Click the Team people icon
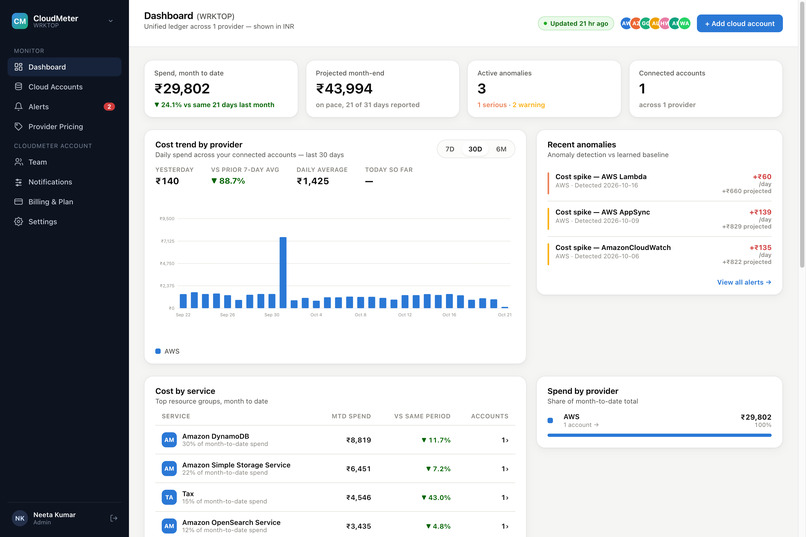Image resolution: width=806 pixels, height=537 pixels. (x=19, y=162)
